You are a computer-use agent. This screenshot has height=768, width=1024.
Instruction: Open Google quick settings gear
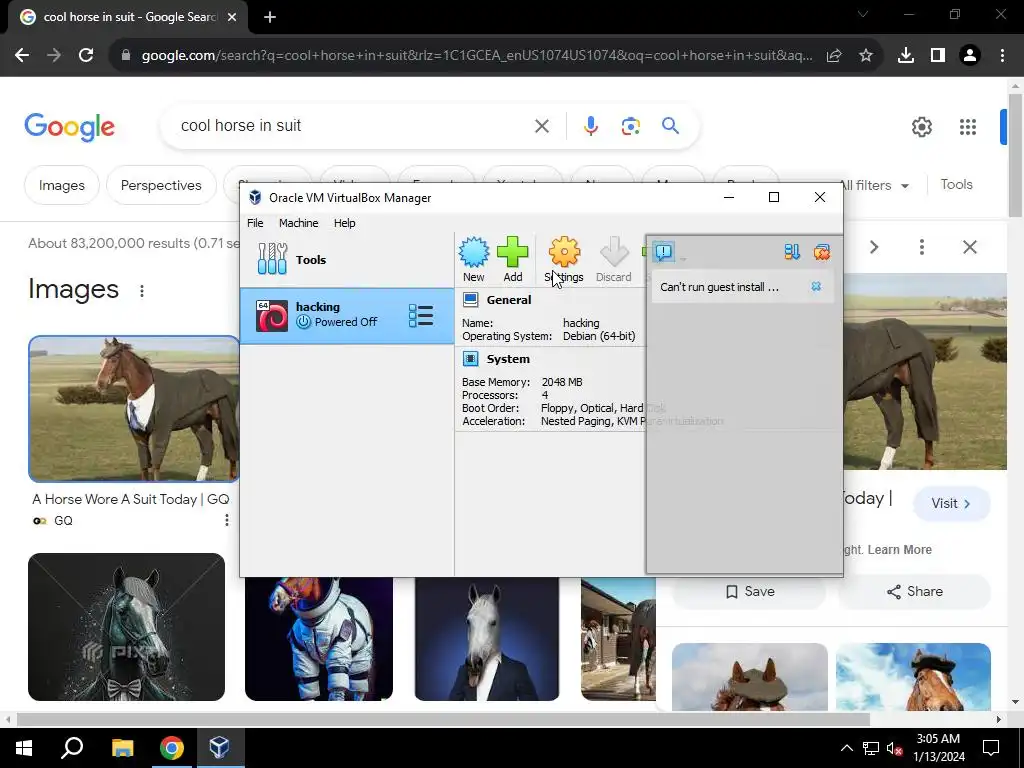coord(921,127)
